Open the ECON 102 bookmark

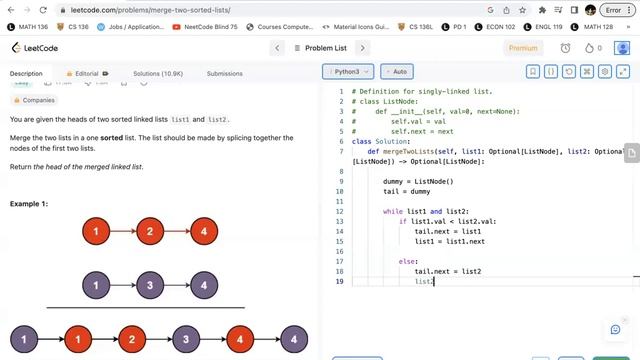[495, 27]
